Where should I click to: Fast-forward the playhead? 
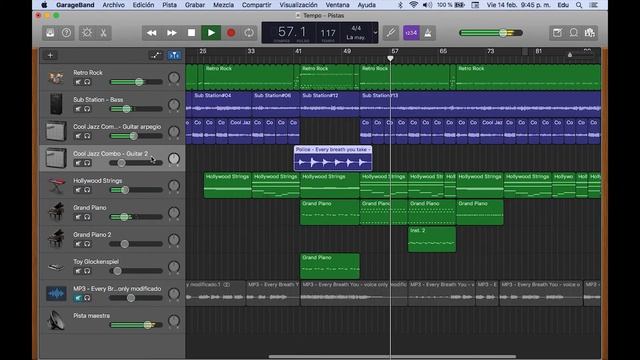coord(171,33)
